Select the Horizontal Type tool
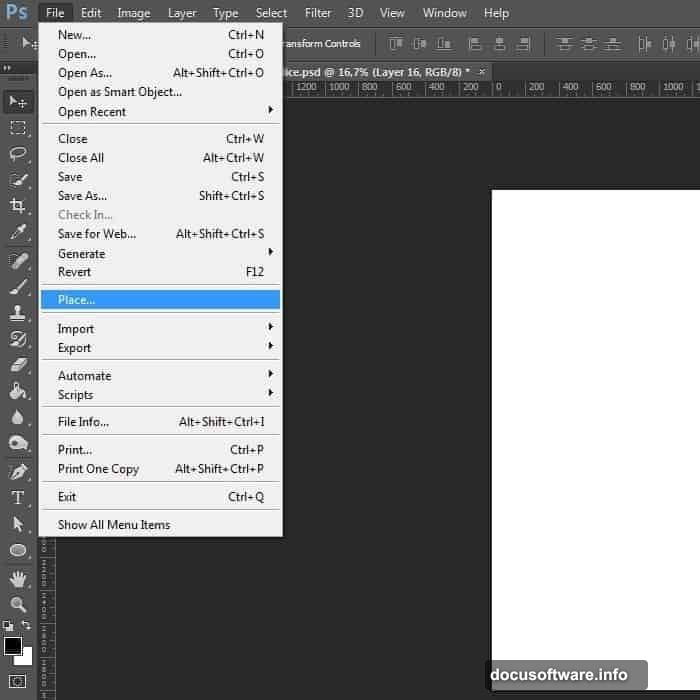Screen dimensions: 700x700 pos(18,497)
